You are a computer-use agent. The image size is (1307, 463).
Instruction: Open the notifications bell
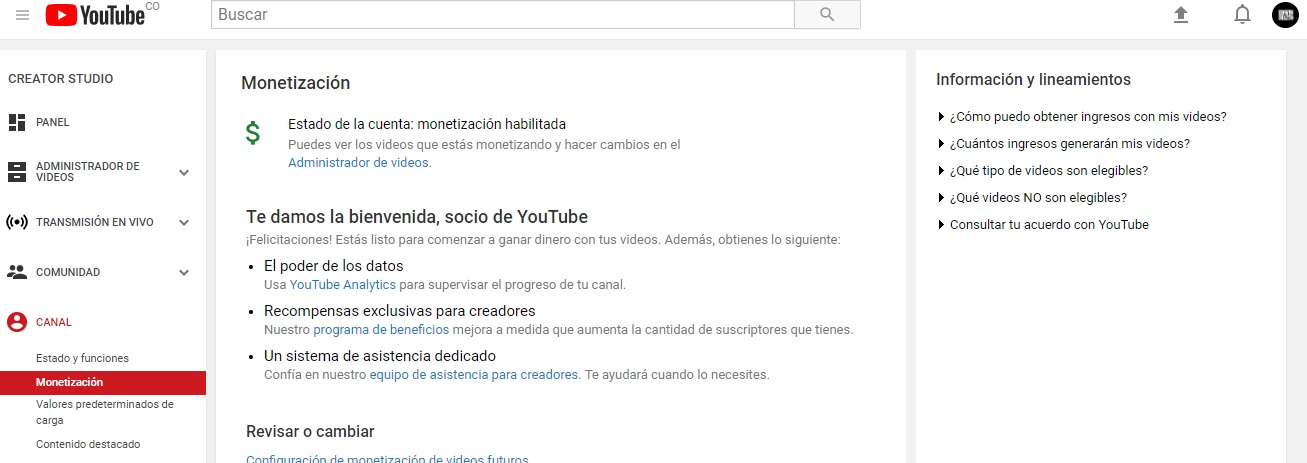pos(1242,15)
